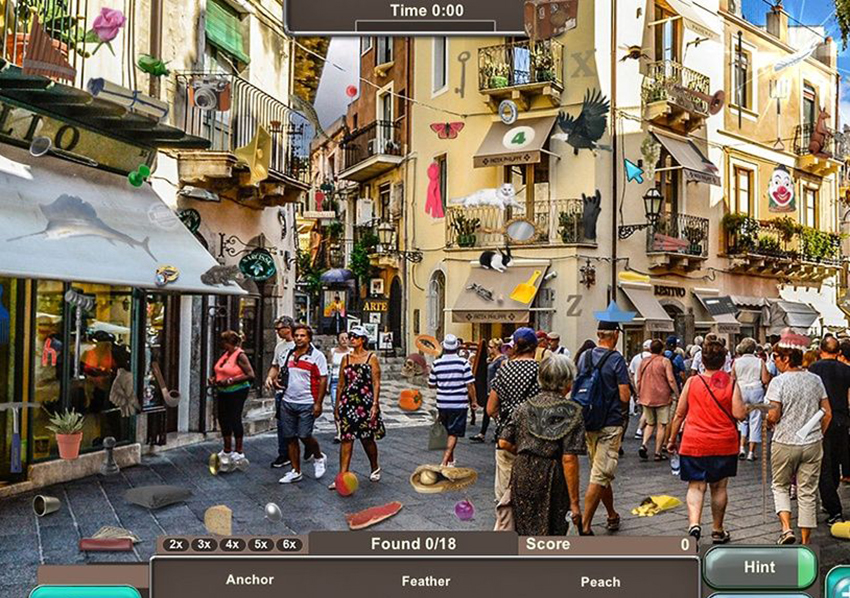Select the Feather word in item list
Screen dimensions: 850x598
point(426,581)
